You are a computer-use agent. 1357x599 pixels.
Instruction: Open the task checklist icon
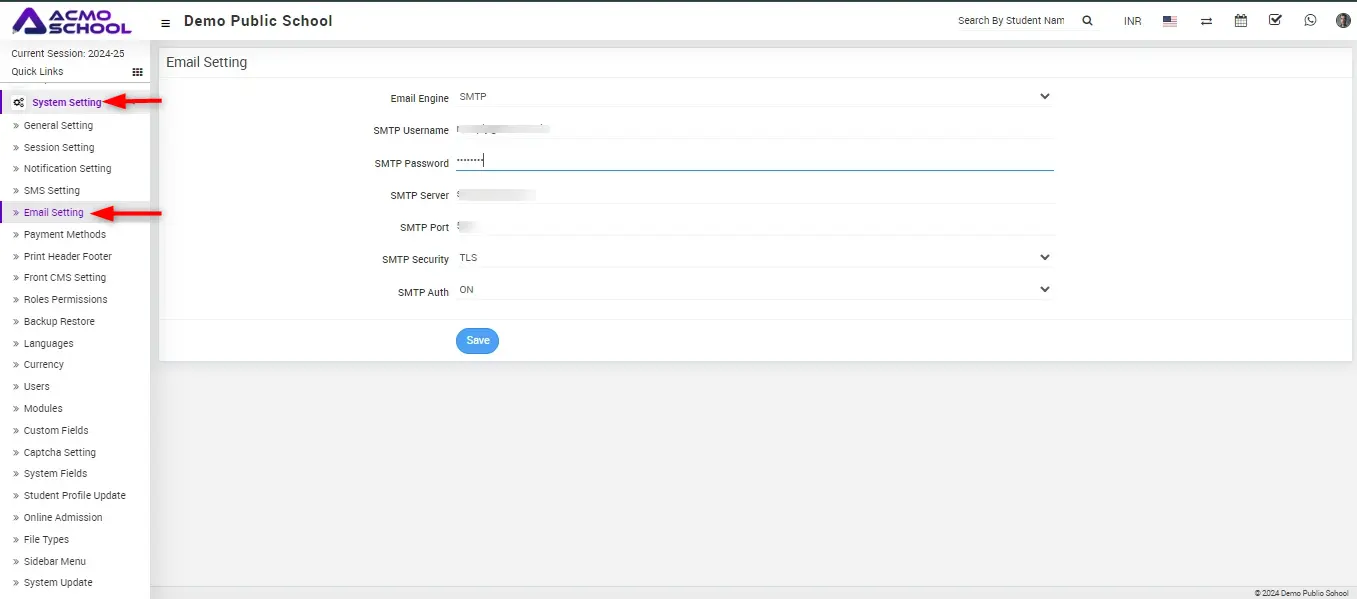pos(1275,20)
